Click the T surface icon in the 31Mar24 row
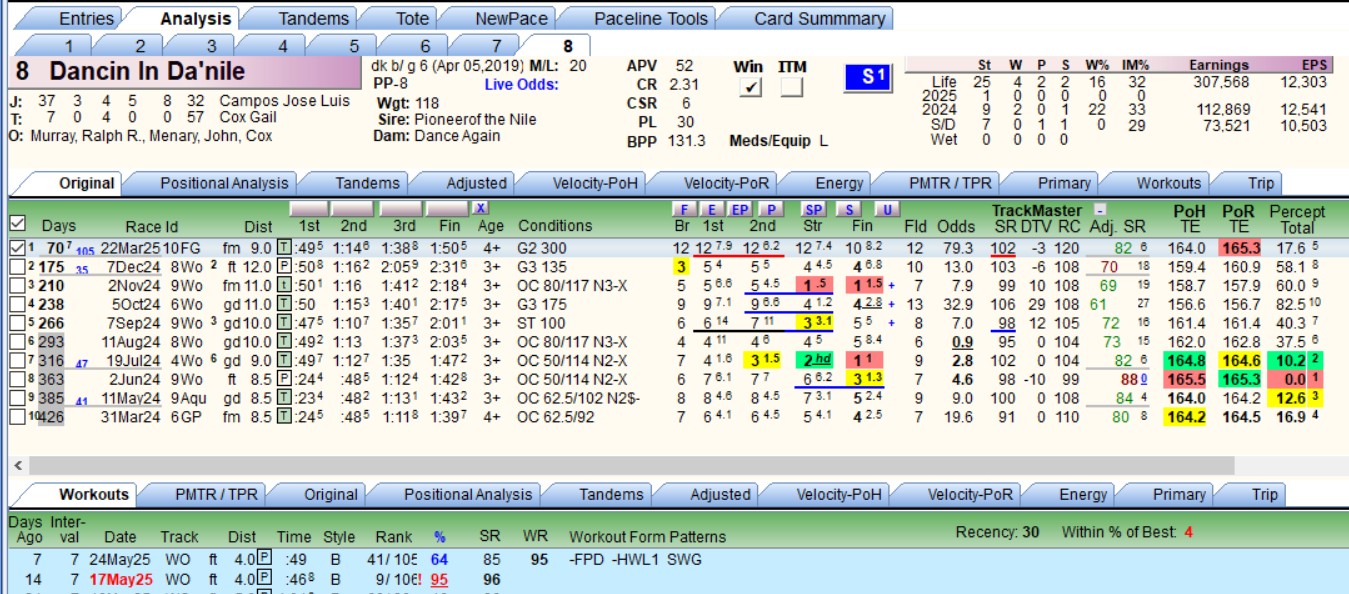Screen dimensions: 1349x594 click(x=283, y=417)
